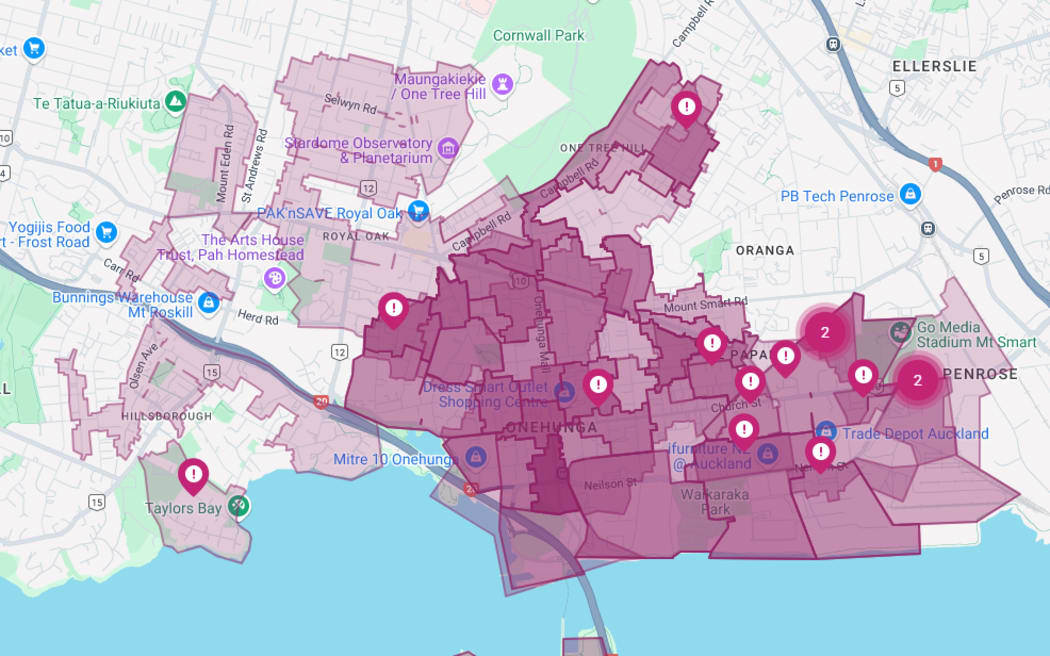This screenshot has height=656, width=1050.
Task: Click the PB Tech Penrose shop icon
Action: [909, 195]
